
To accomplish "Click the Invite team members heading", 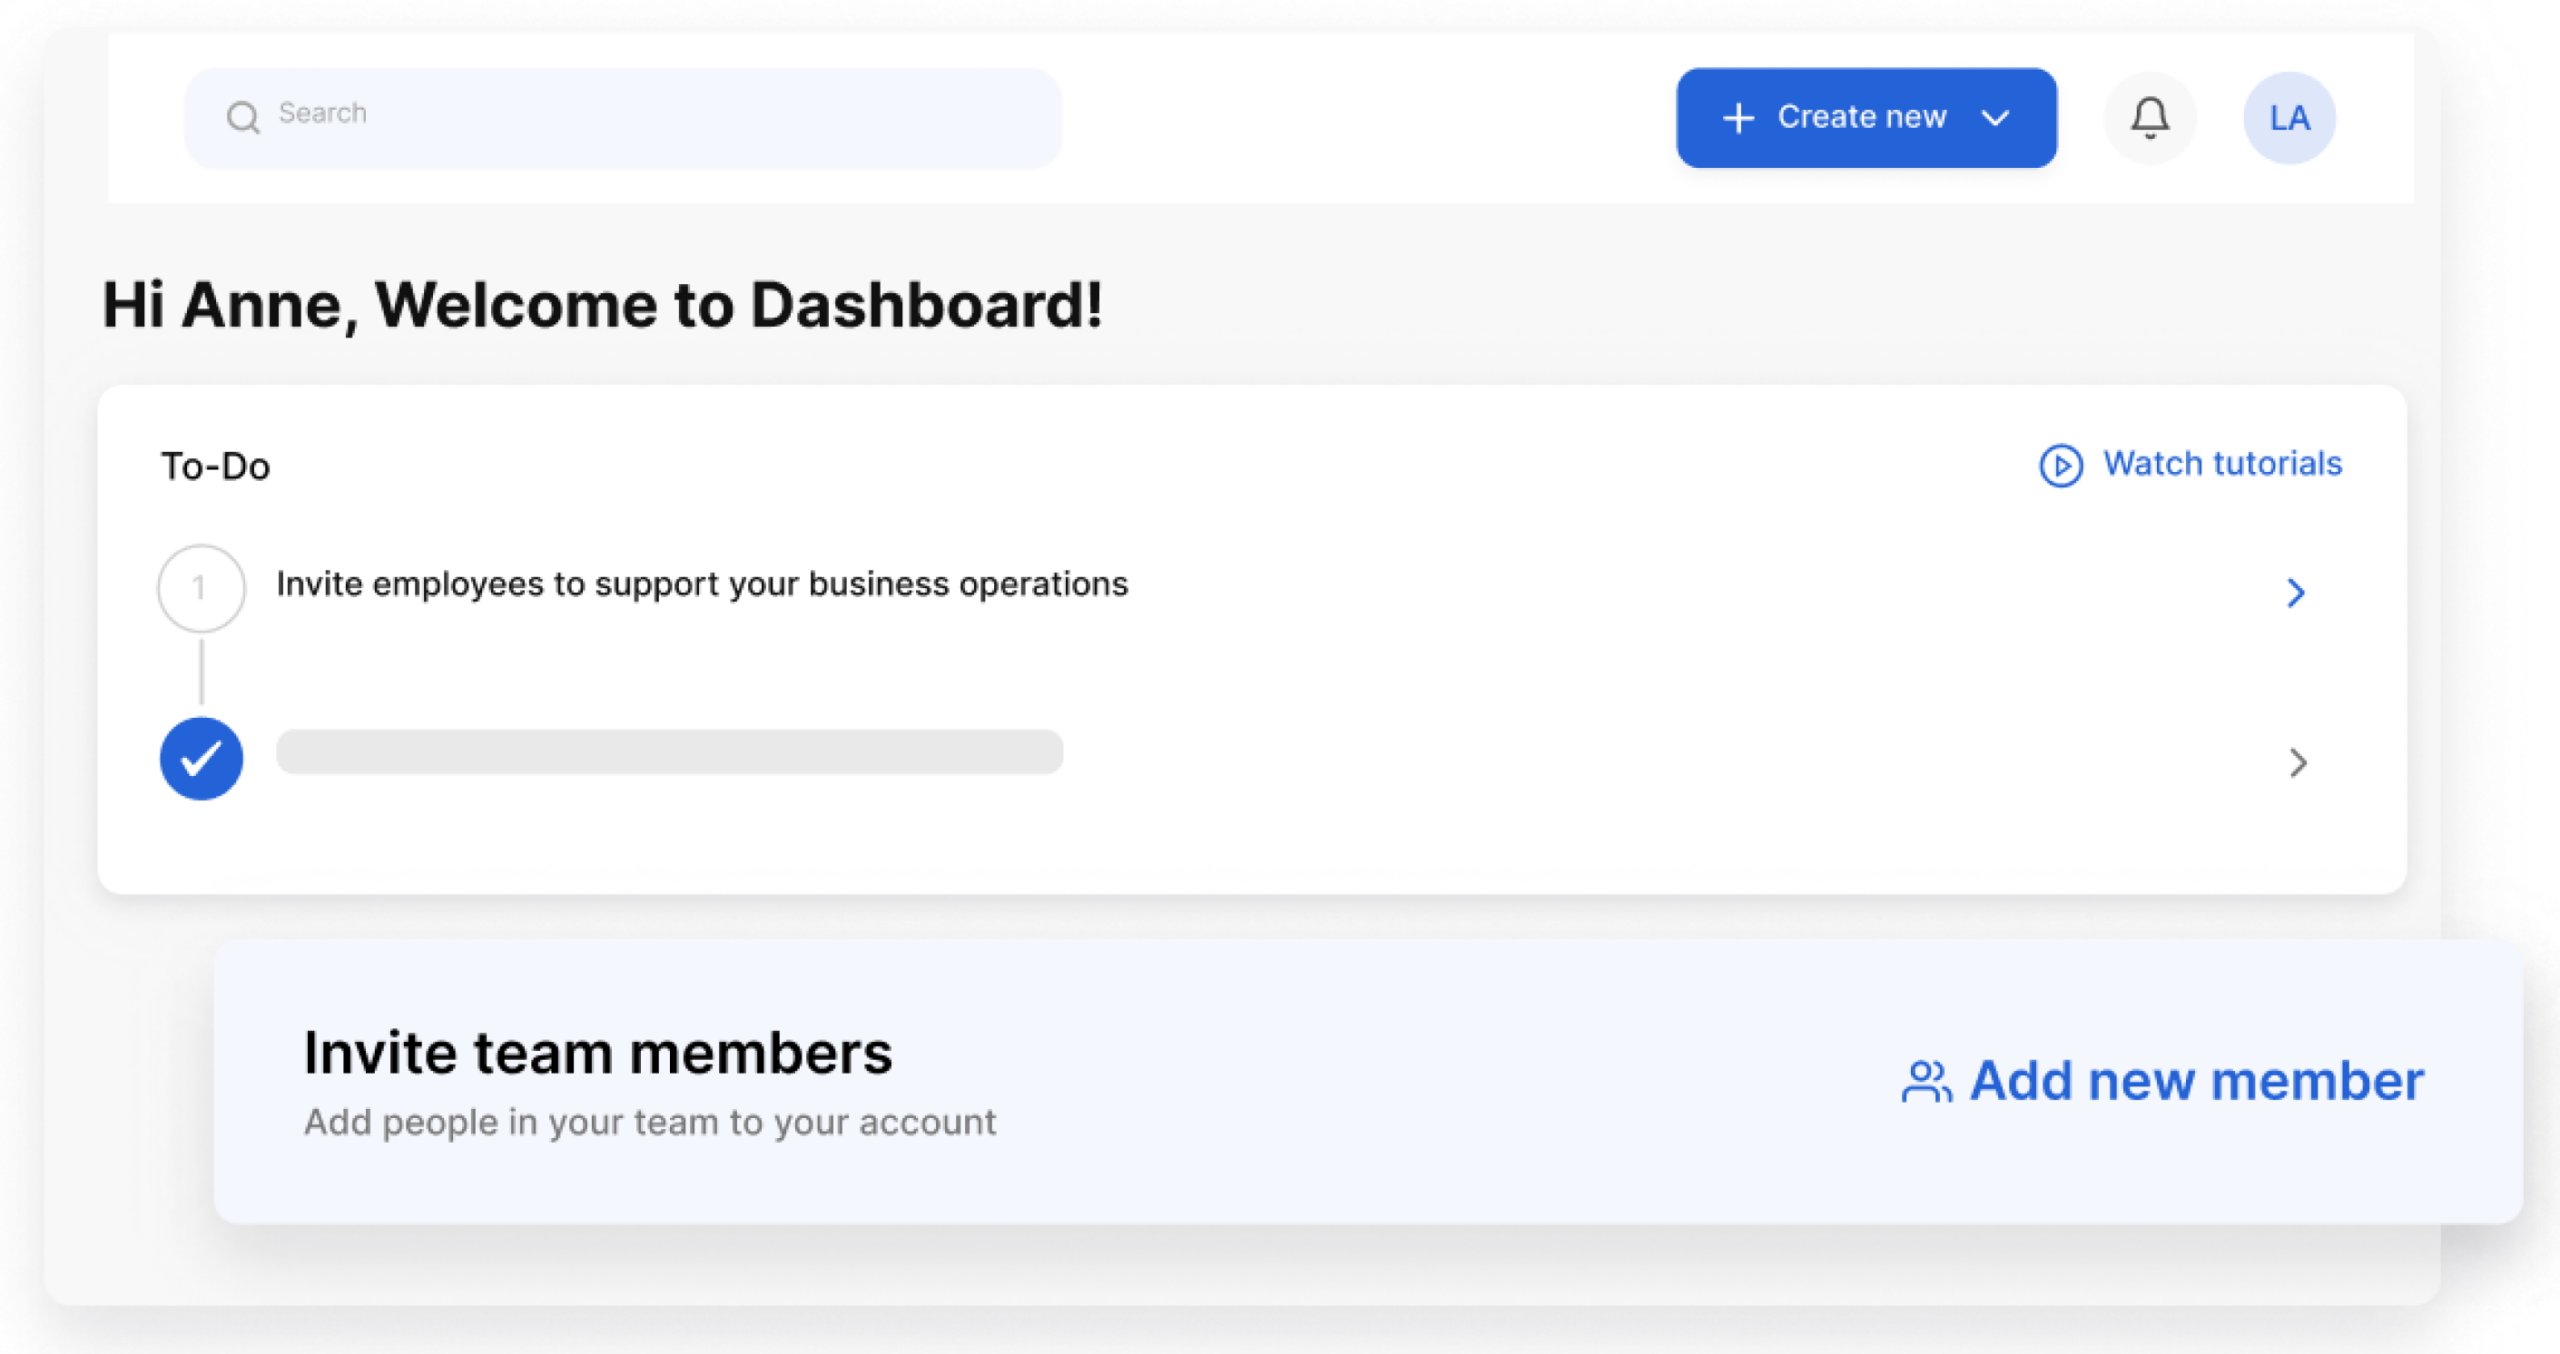I will point(598,1053).
